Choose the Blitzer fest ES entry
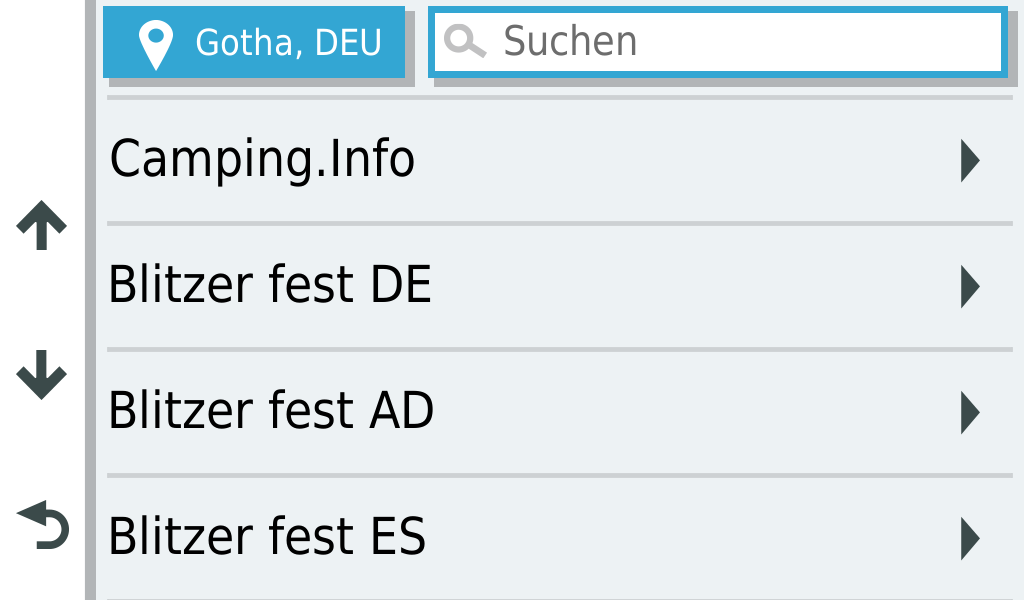The width and height of the screenshot is (1024, 600). coord(267,538)
